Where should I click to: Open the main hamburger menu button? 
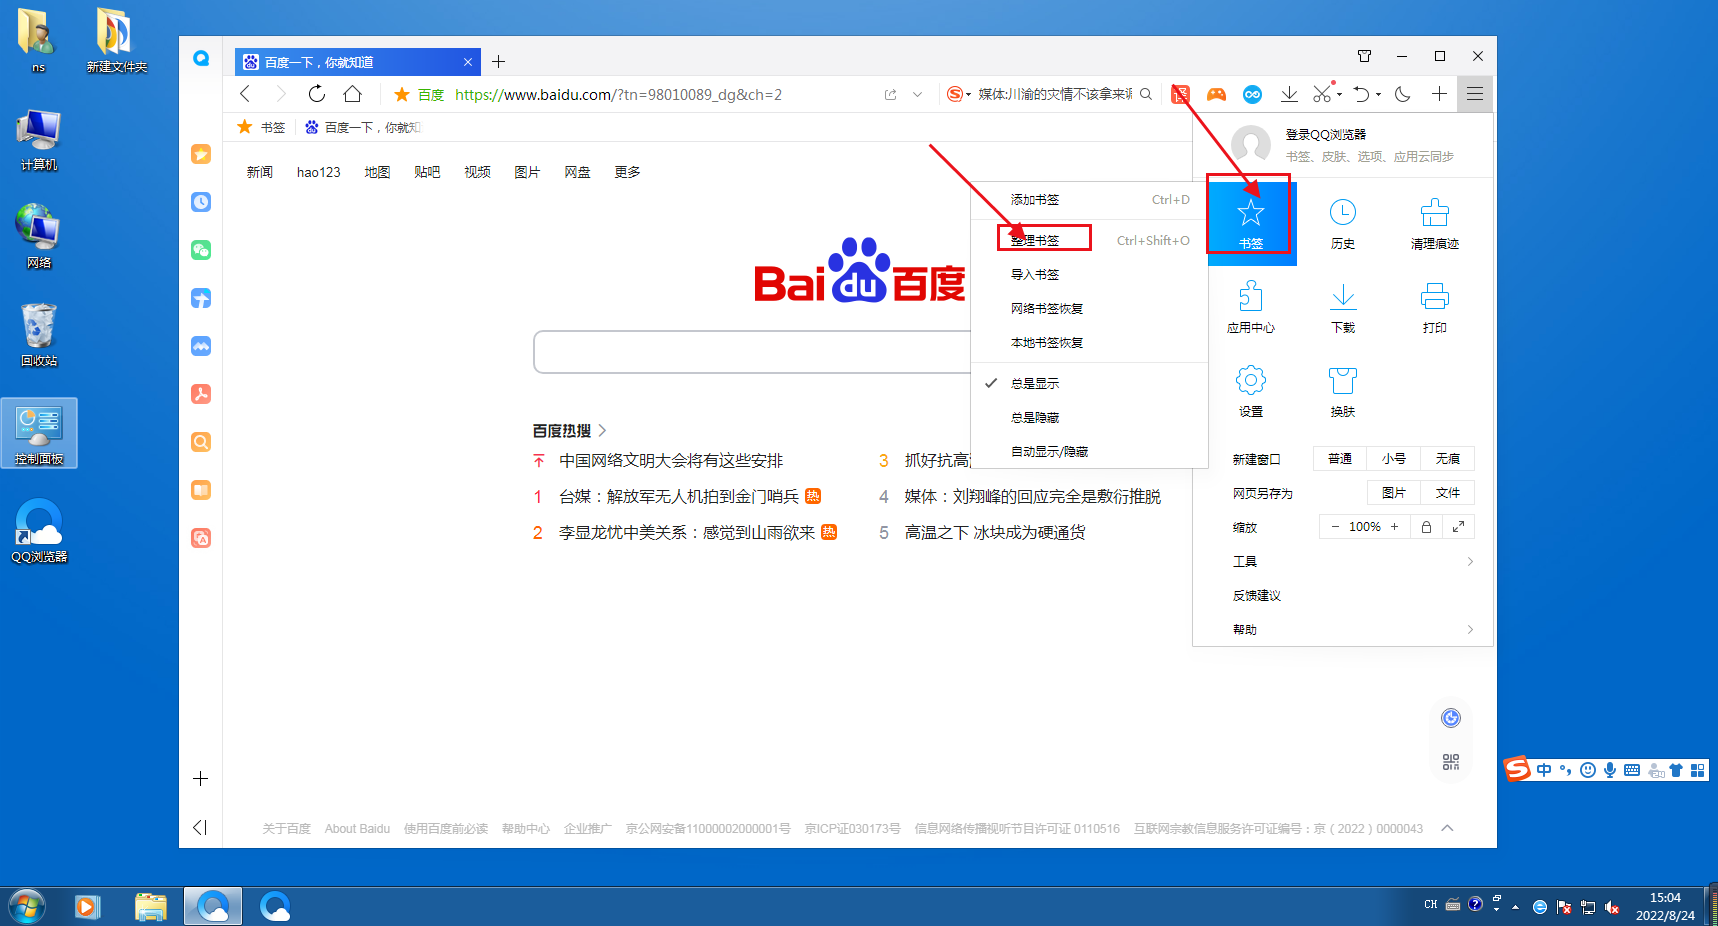click(x=1475, y=94)
